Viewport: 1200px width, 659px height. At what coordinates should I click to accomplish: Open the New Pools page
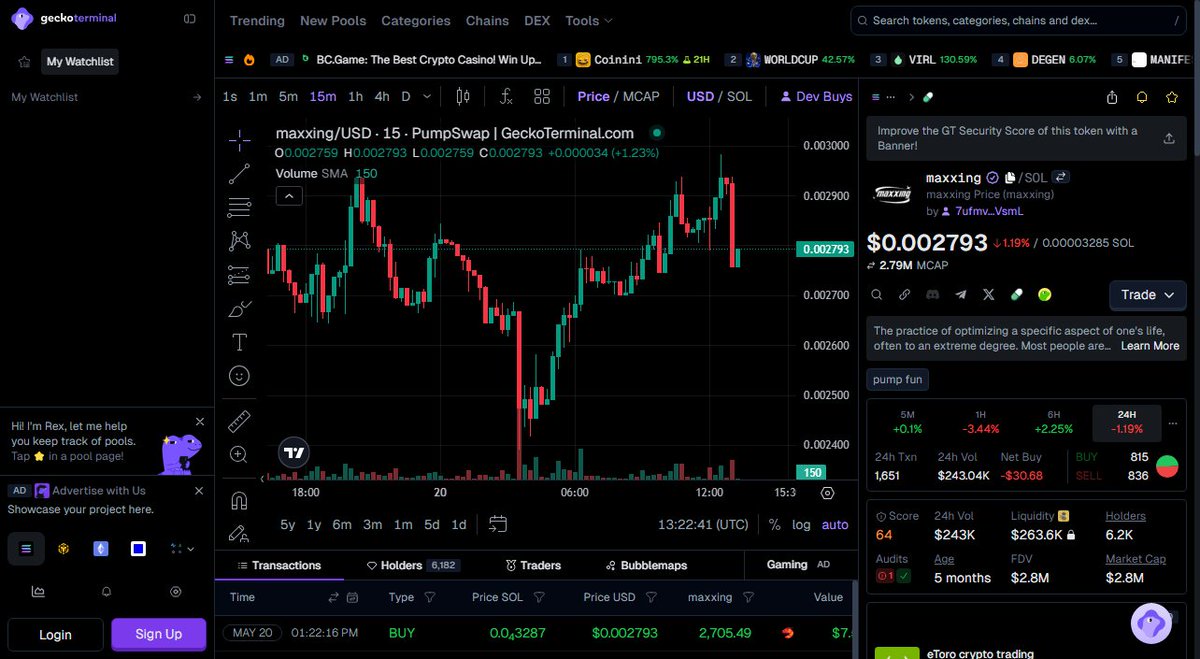coord(333,20)
